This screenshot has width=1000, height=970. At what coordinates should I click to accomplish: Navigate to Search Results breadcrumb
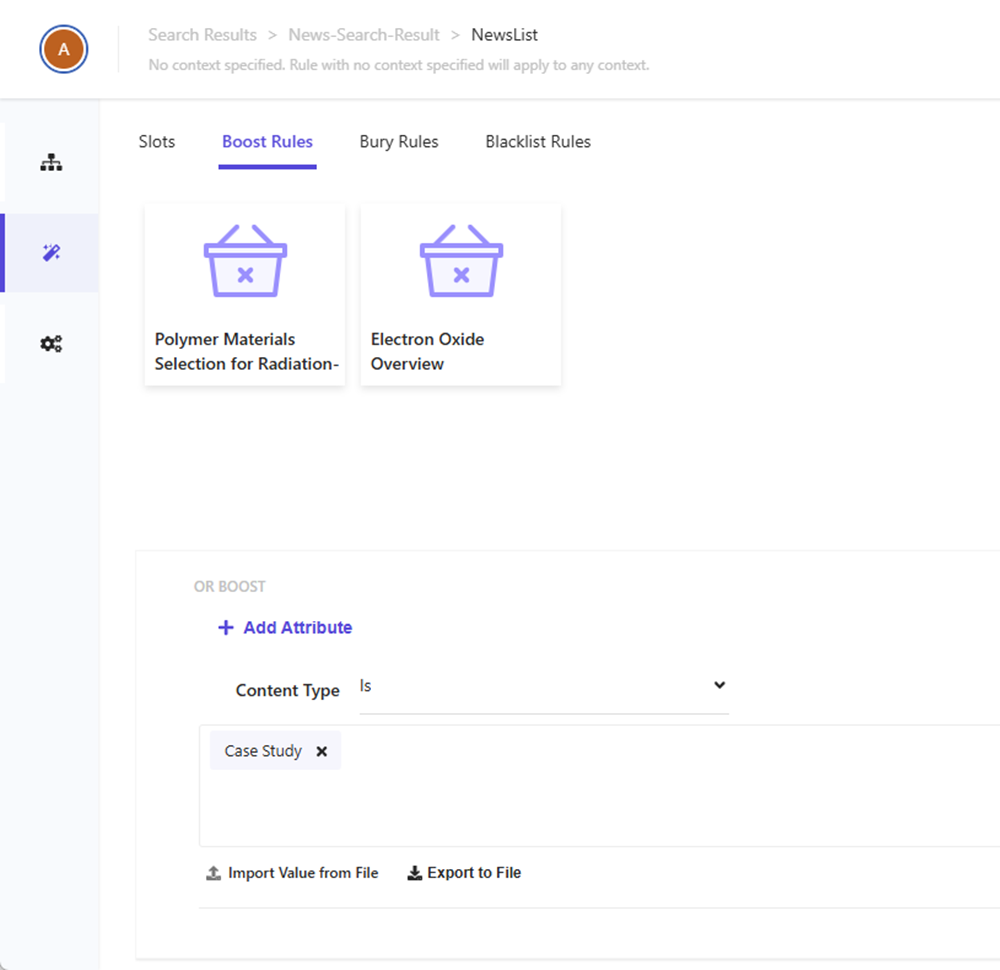(x=203, y=34)
